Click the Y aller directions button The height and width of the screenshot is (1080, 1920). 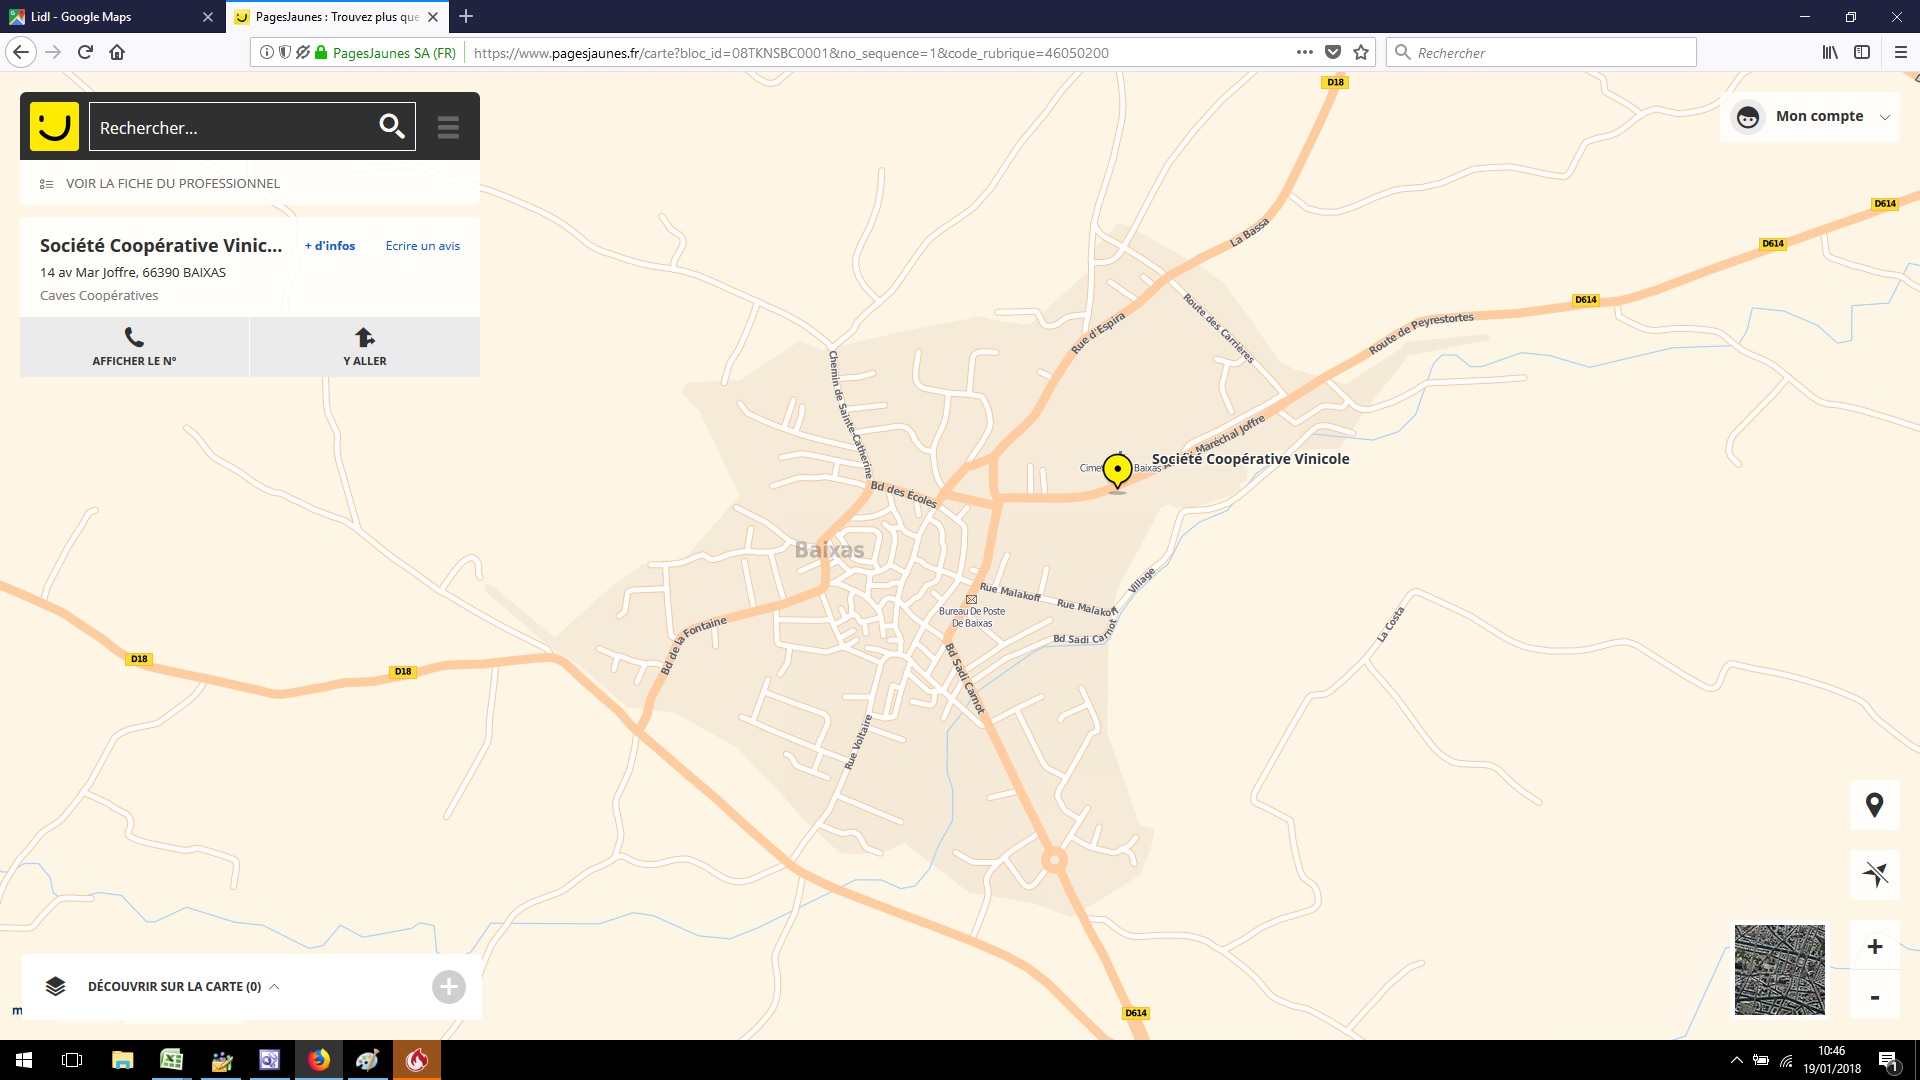pos(364,347)
